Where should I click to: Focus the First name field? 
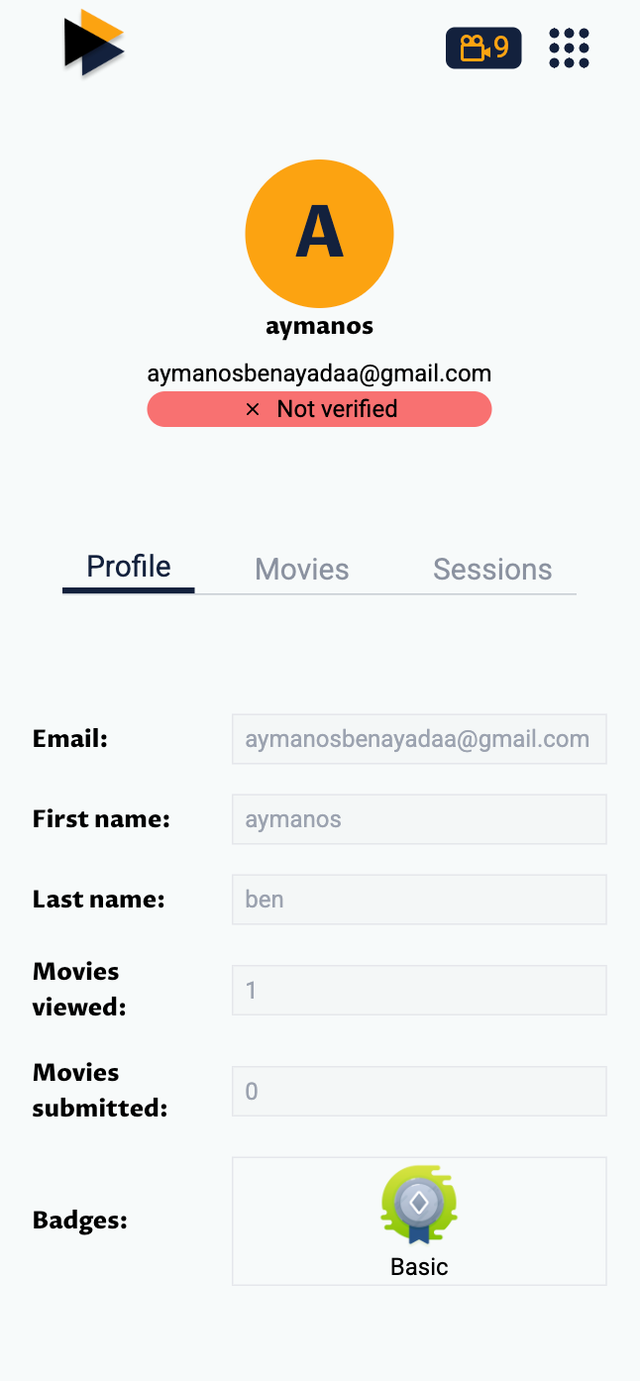pos(419,819)
